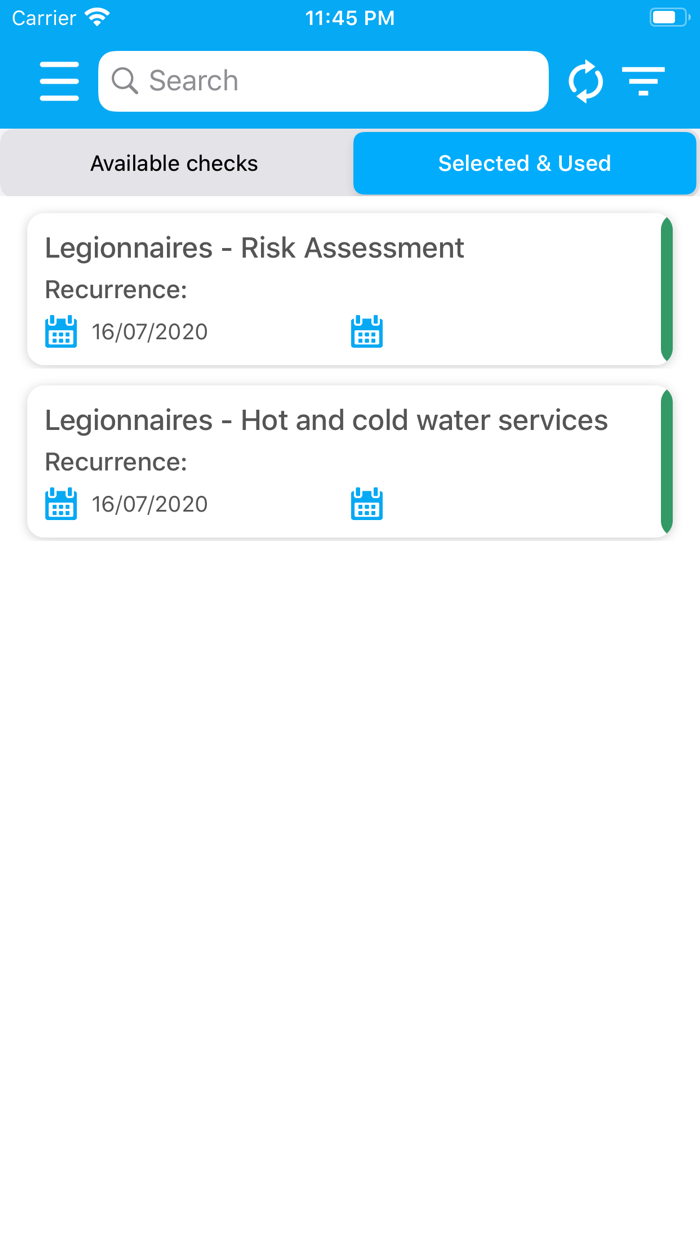Viewport: 700px width, 1244px height.
Task: Tap the 16/07/2020 date on Hot and cold water card
Action: point(150,504)
